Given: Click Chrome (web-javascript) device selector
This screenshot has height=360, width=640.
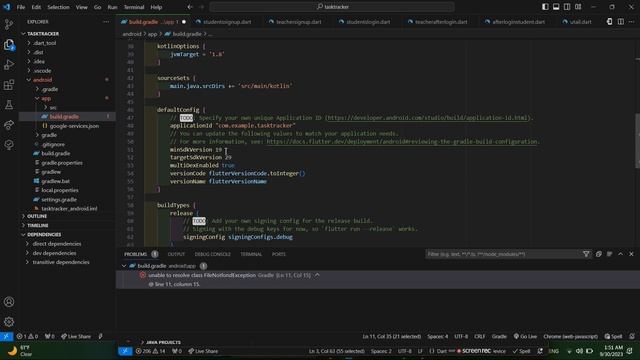Looking at the screenshot, I should [x=571, y=336].
